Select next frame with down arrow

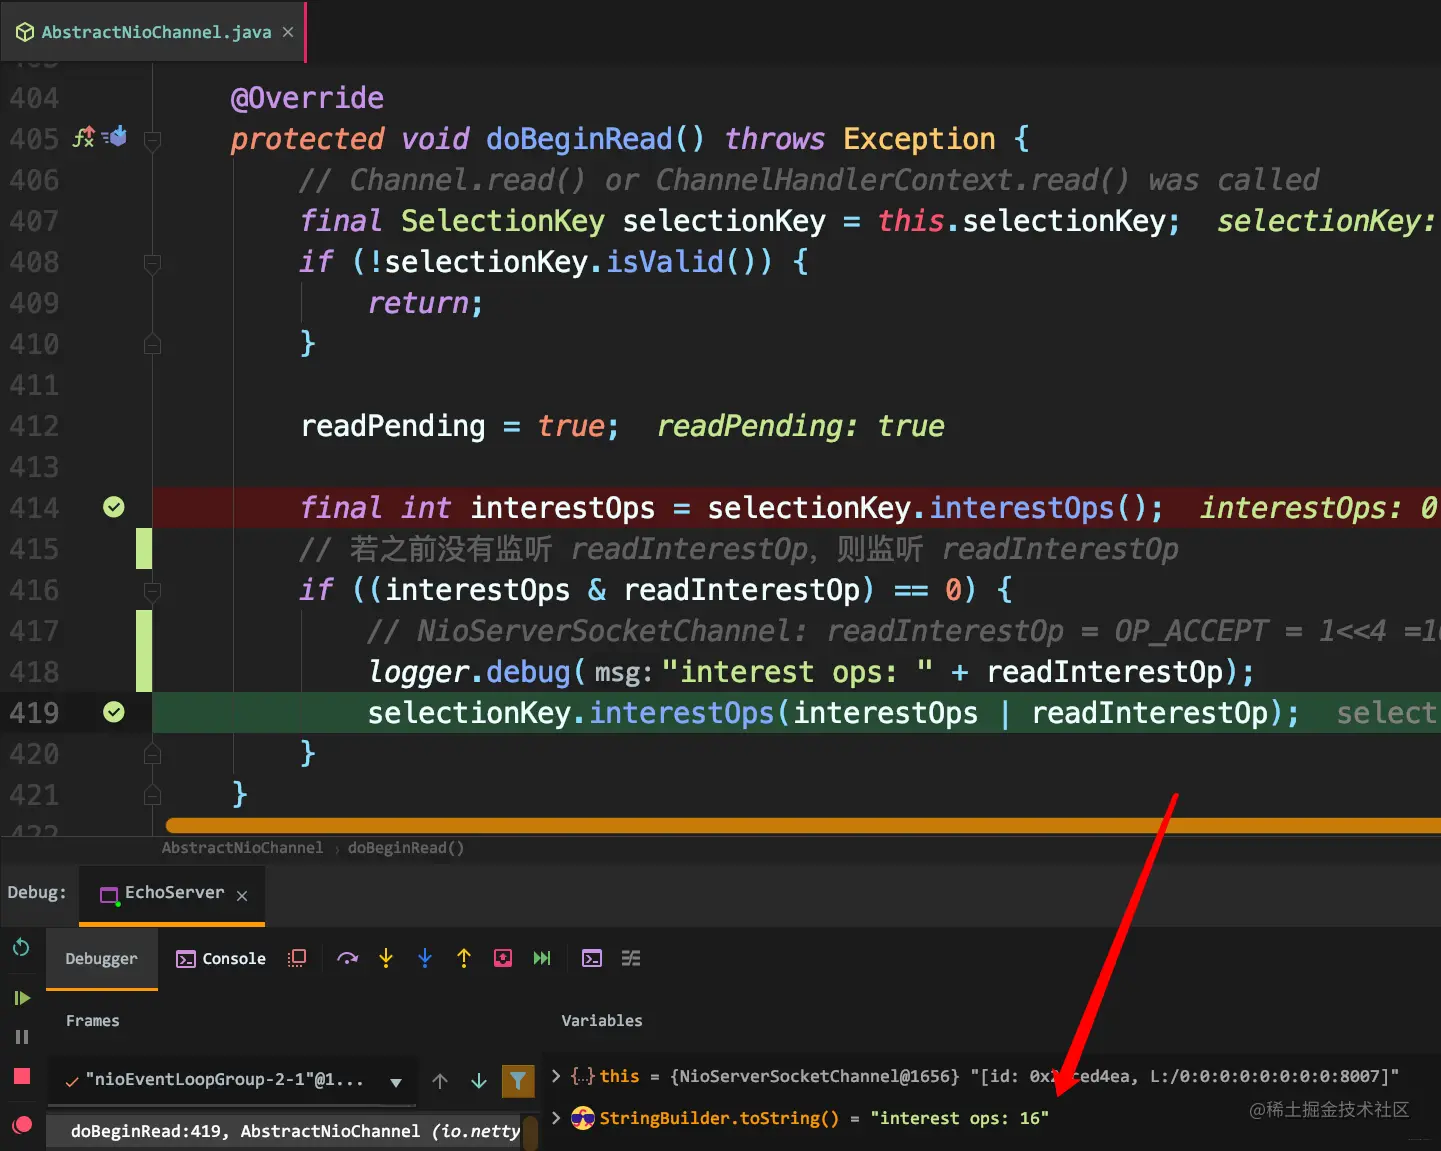[479, 1081]
